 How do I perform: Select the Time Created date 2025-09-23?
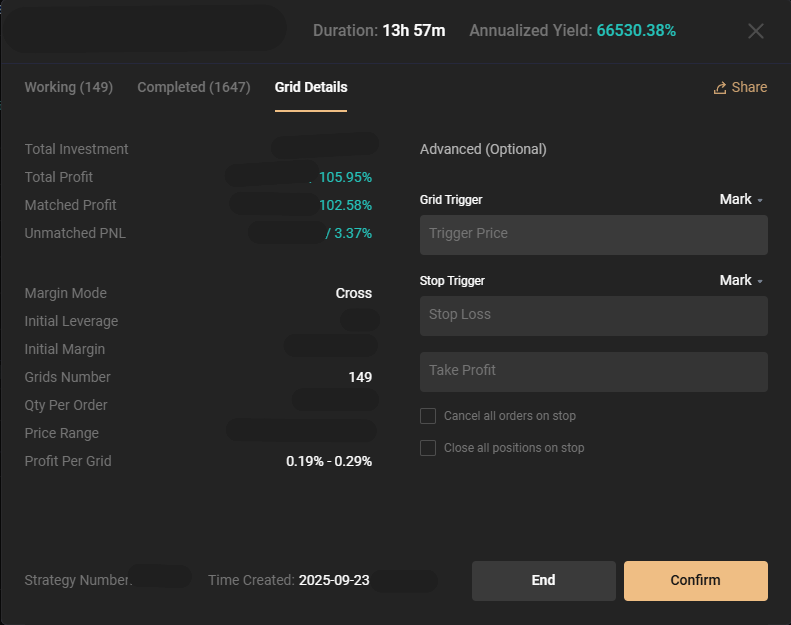(334, 581)
